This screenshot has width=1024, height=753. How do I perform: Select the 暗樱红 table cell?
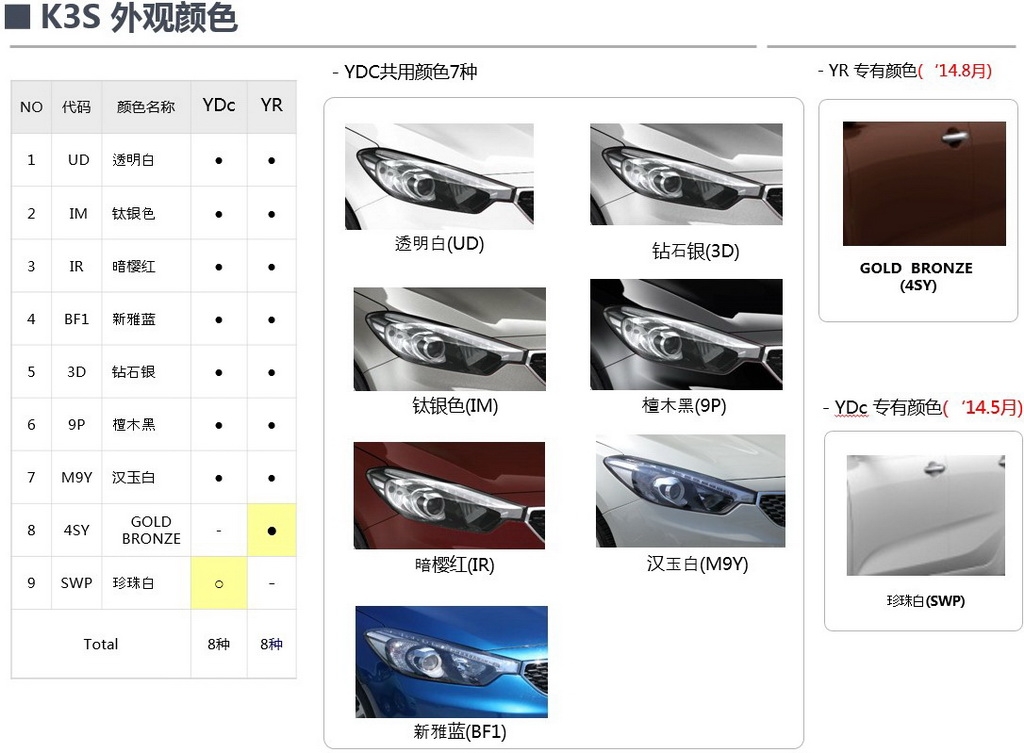click(x=146, y=266)
